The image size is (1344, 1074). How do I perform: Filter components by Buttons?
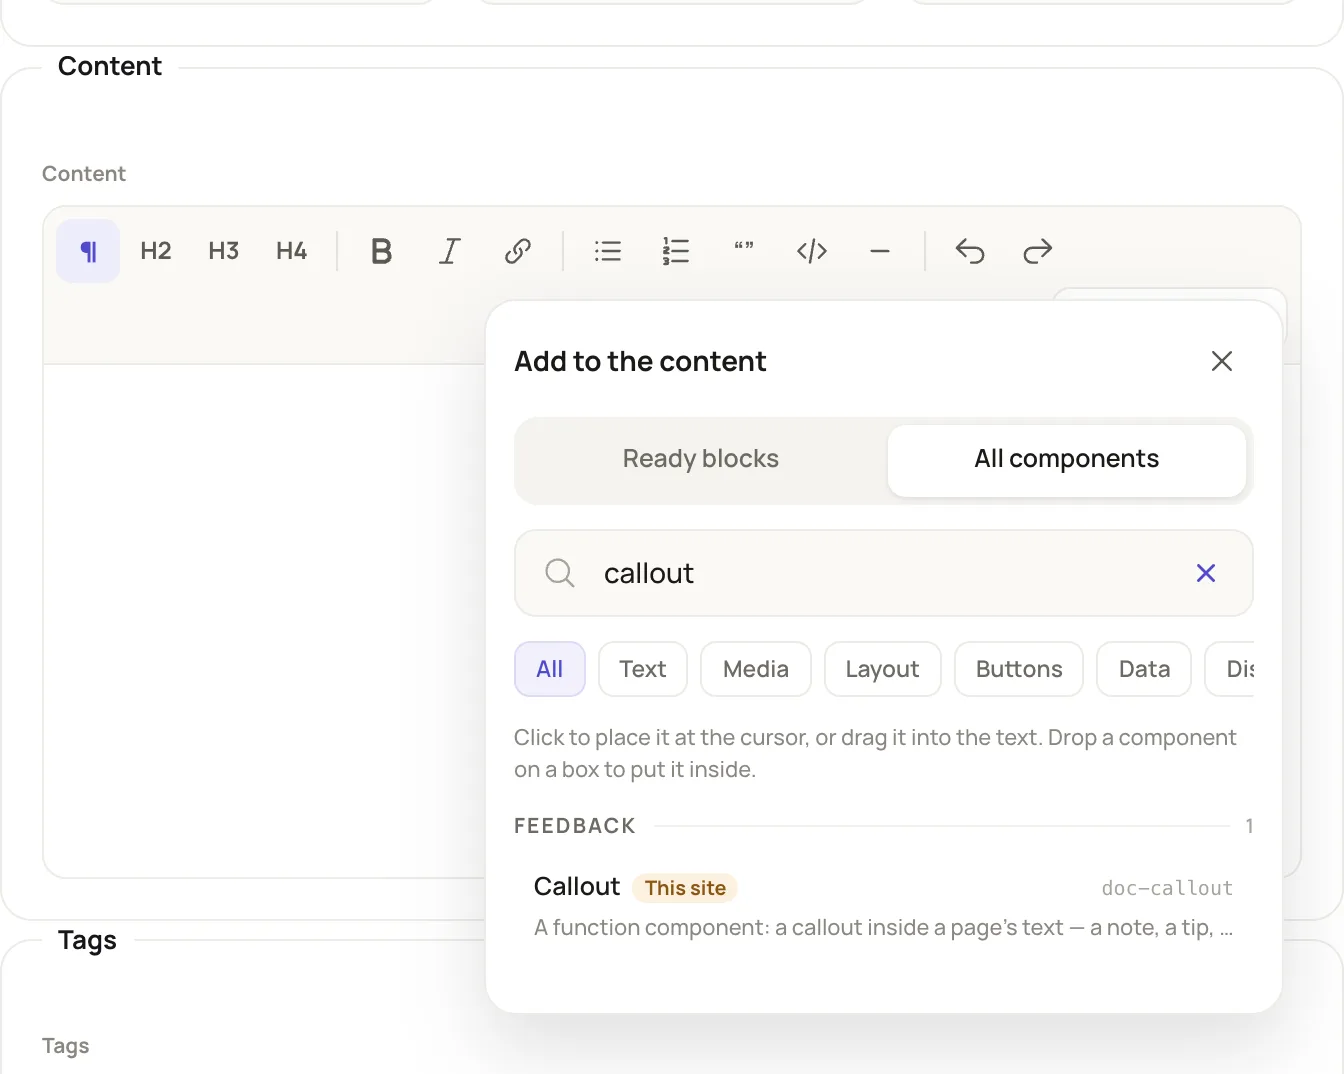point(1019,669)
